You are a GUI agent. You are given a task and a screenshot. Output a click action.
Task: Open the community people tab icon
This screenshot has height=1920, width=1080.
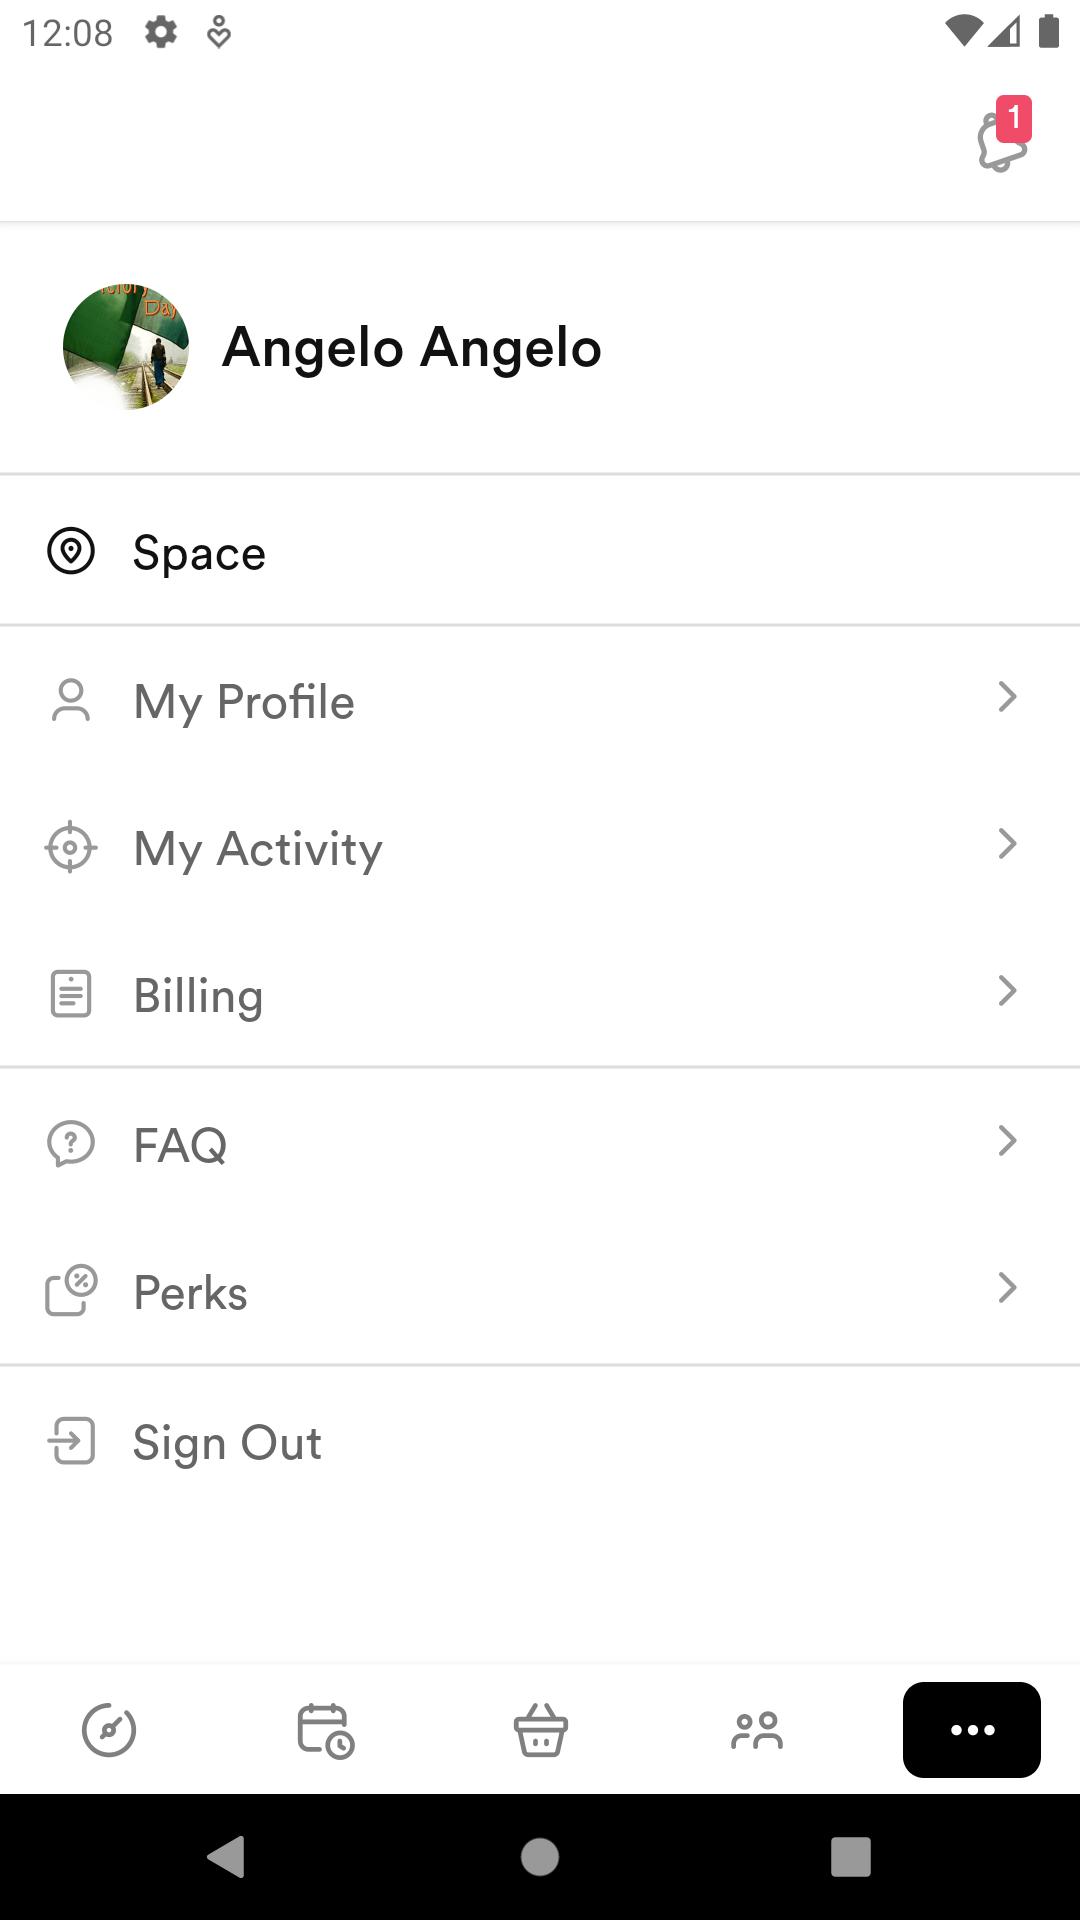tap(757, 1730)
